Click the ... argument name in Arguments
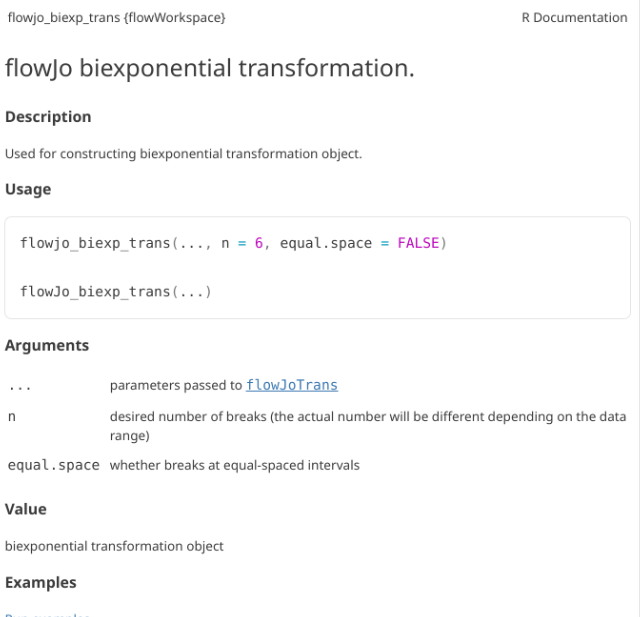 click(x=19, y=386)
